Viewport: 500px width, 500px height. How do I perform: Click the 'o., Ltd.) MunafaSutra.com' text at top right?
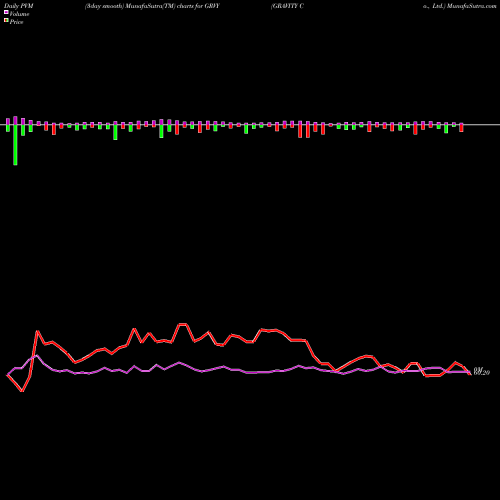(460, 6)
